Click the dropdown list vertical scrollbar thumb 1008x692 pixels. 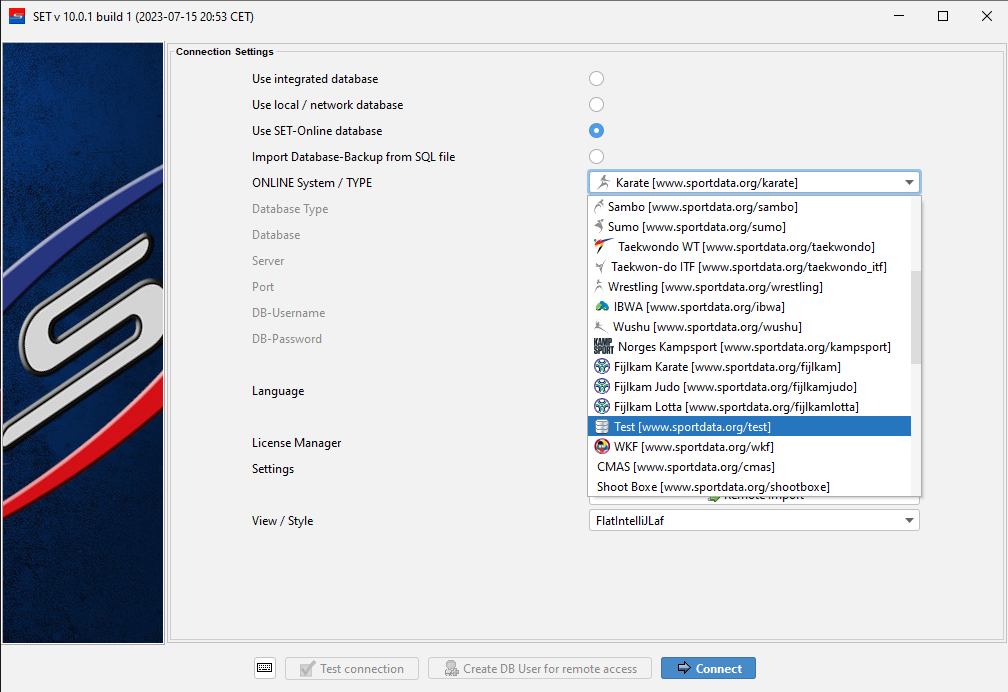[916, 316]
